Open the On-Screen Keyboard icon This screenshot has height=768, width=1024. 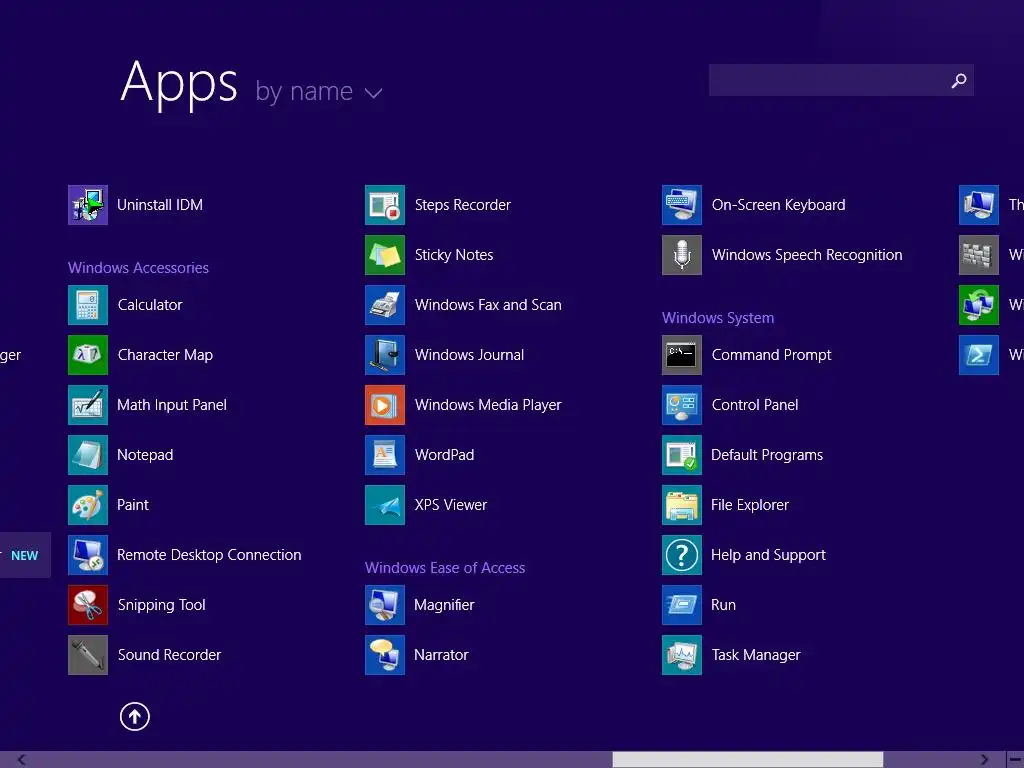click(x=682, y=205)
